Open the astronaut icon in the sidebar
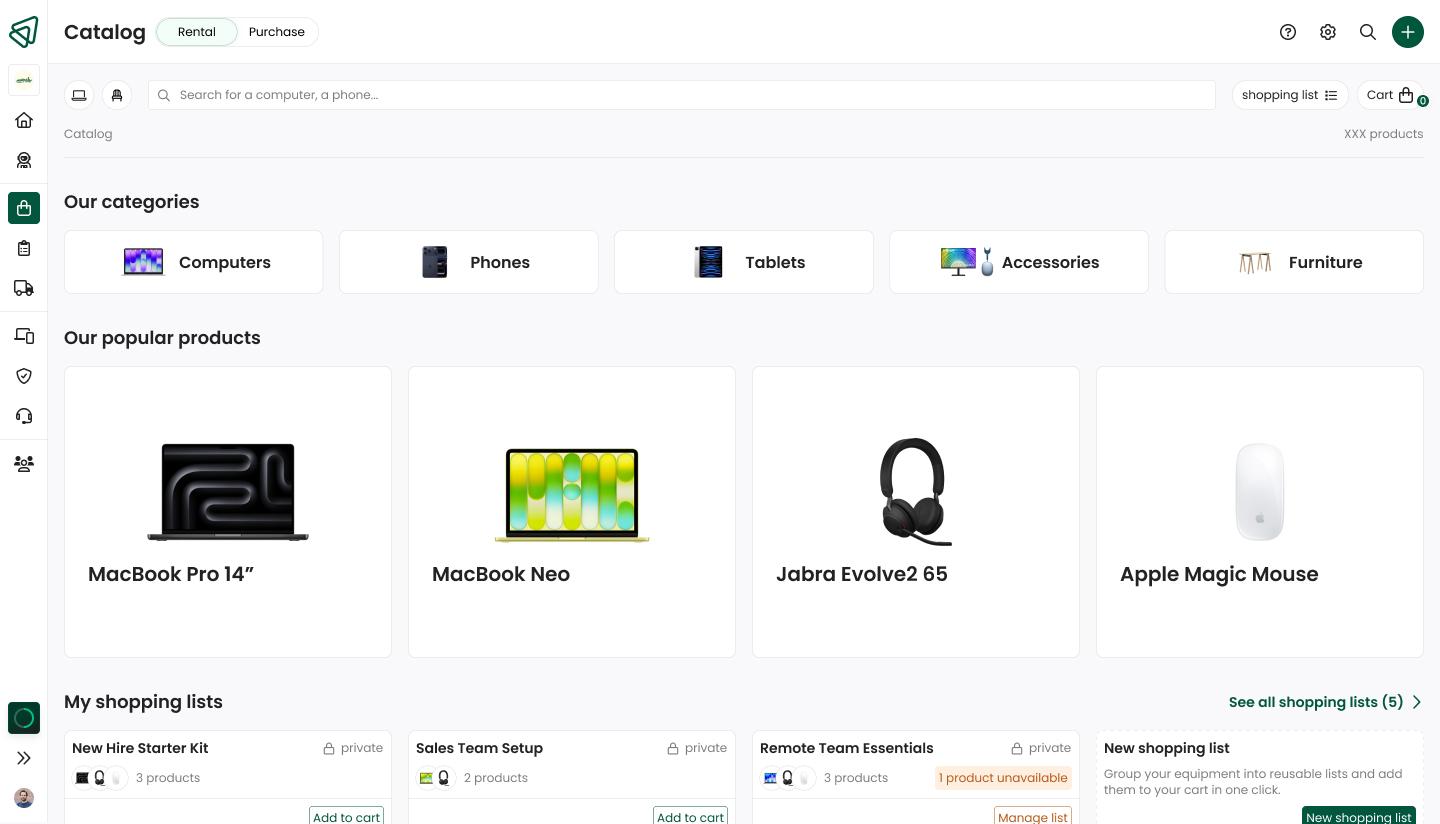The height and width of the screenshot is (824, 1440). pyautogui.click(x=24, y=160)
